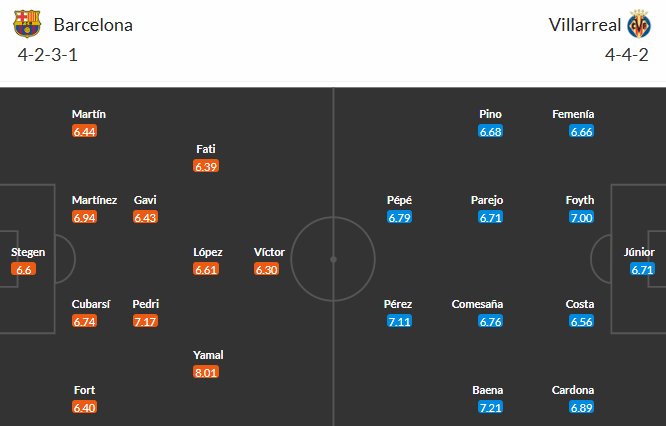Select player Pedri on the pitch
Viewport: 666px width, 426px height.
pos(146,304)
